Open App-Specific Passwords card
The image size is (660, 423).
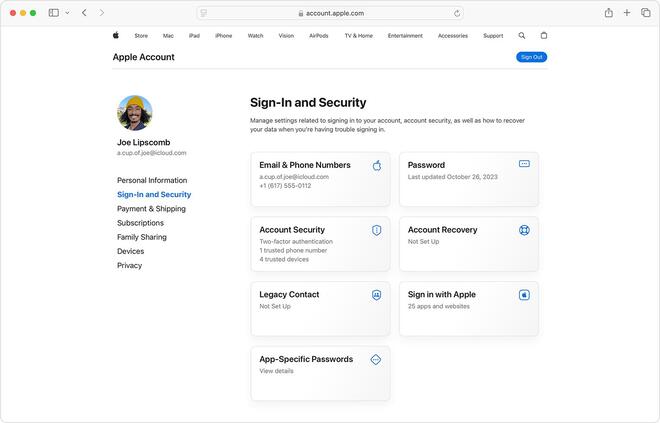(x=320, y=373)
